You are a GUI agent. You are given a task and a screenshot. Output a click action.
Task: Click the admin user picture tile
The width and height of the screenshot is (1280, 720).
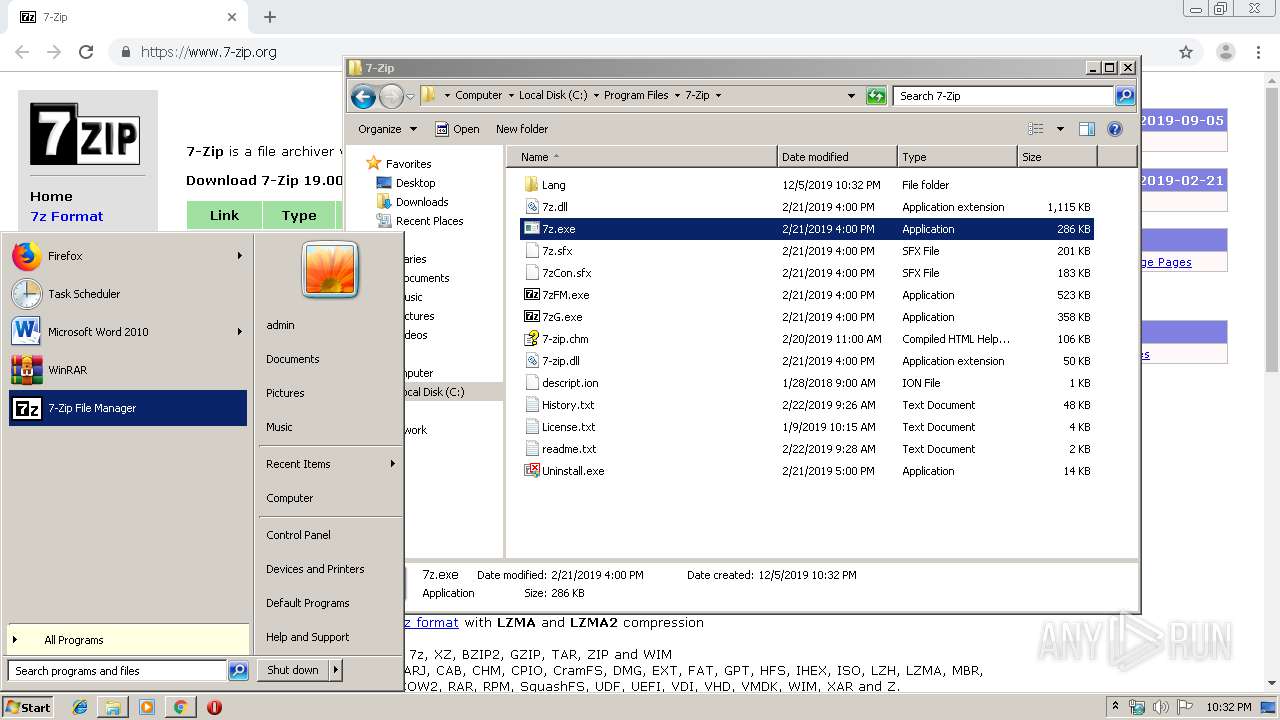click(330, 268)
